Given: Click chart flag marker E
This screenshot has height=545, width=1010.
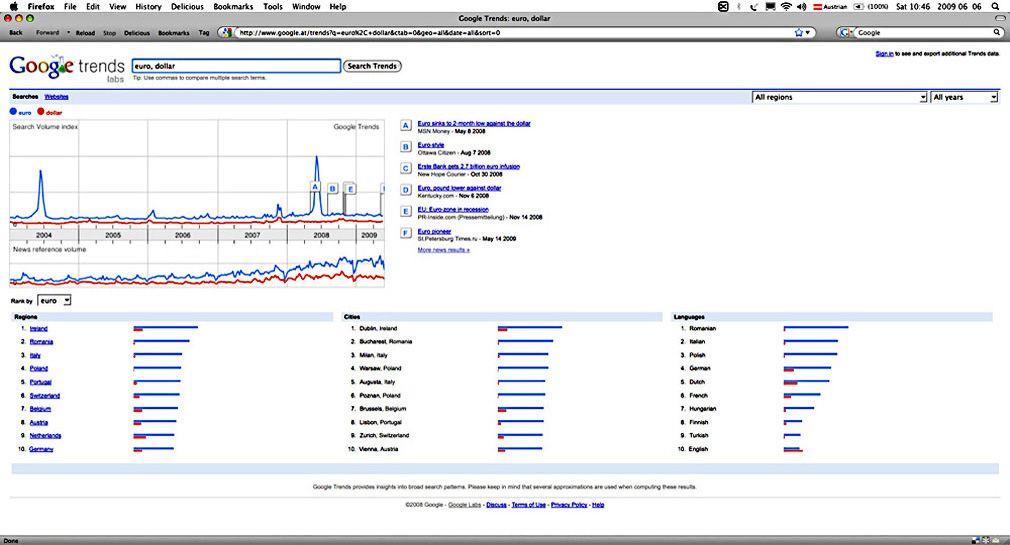Looking at the screenshot, I should (350, 189).
